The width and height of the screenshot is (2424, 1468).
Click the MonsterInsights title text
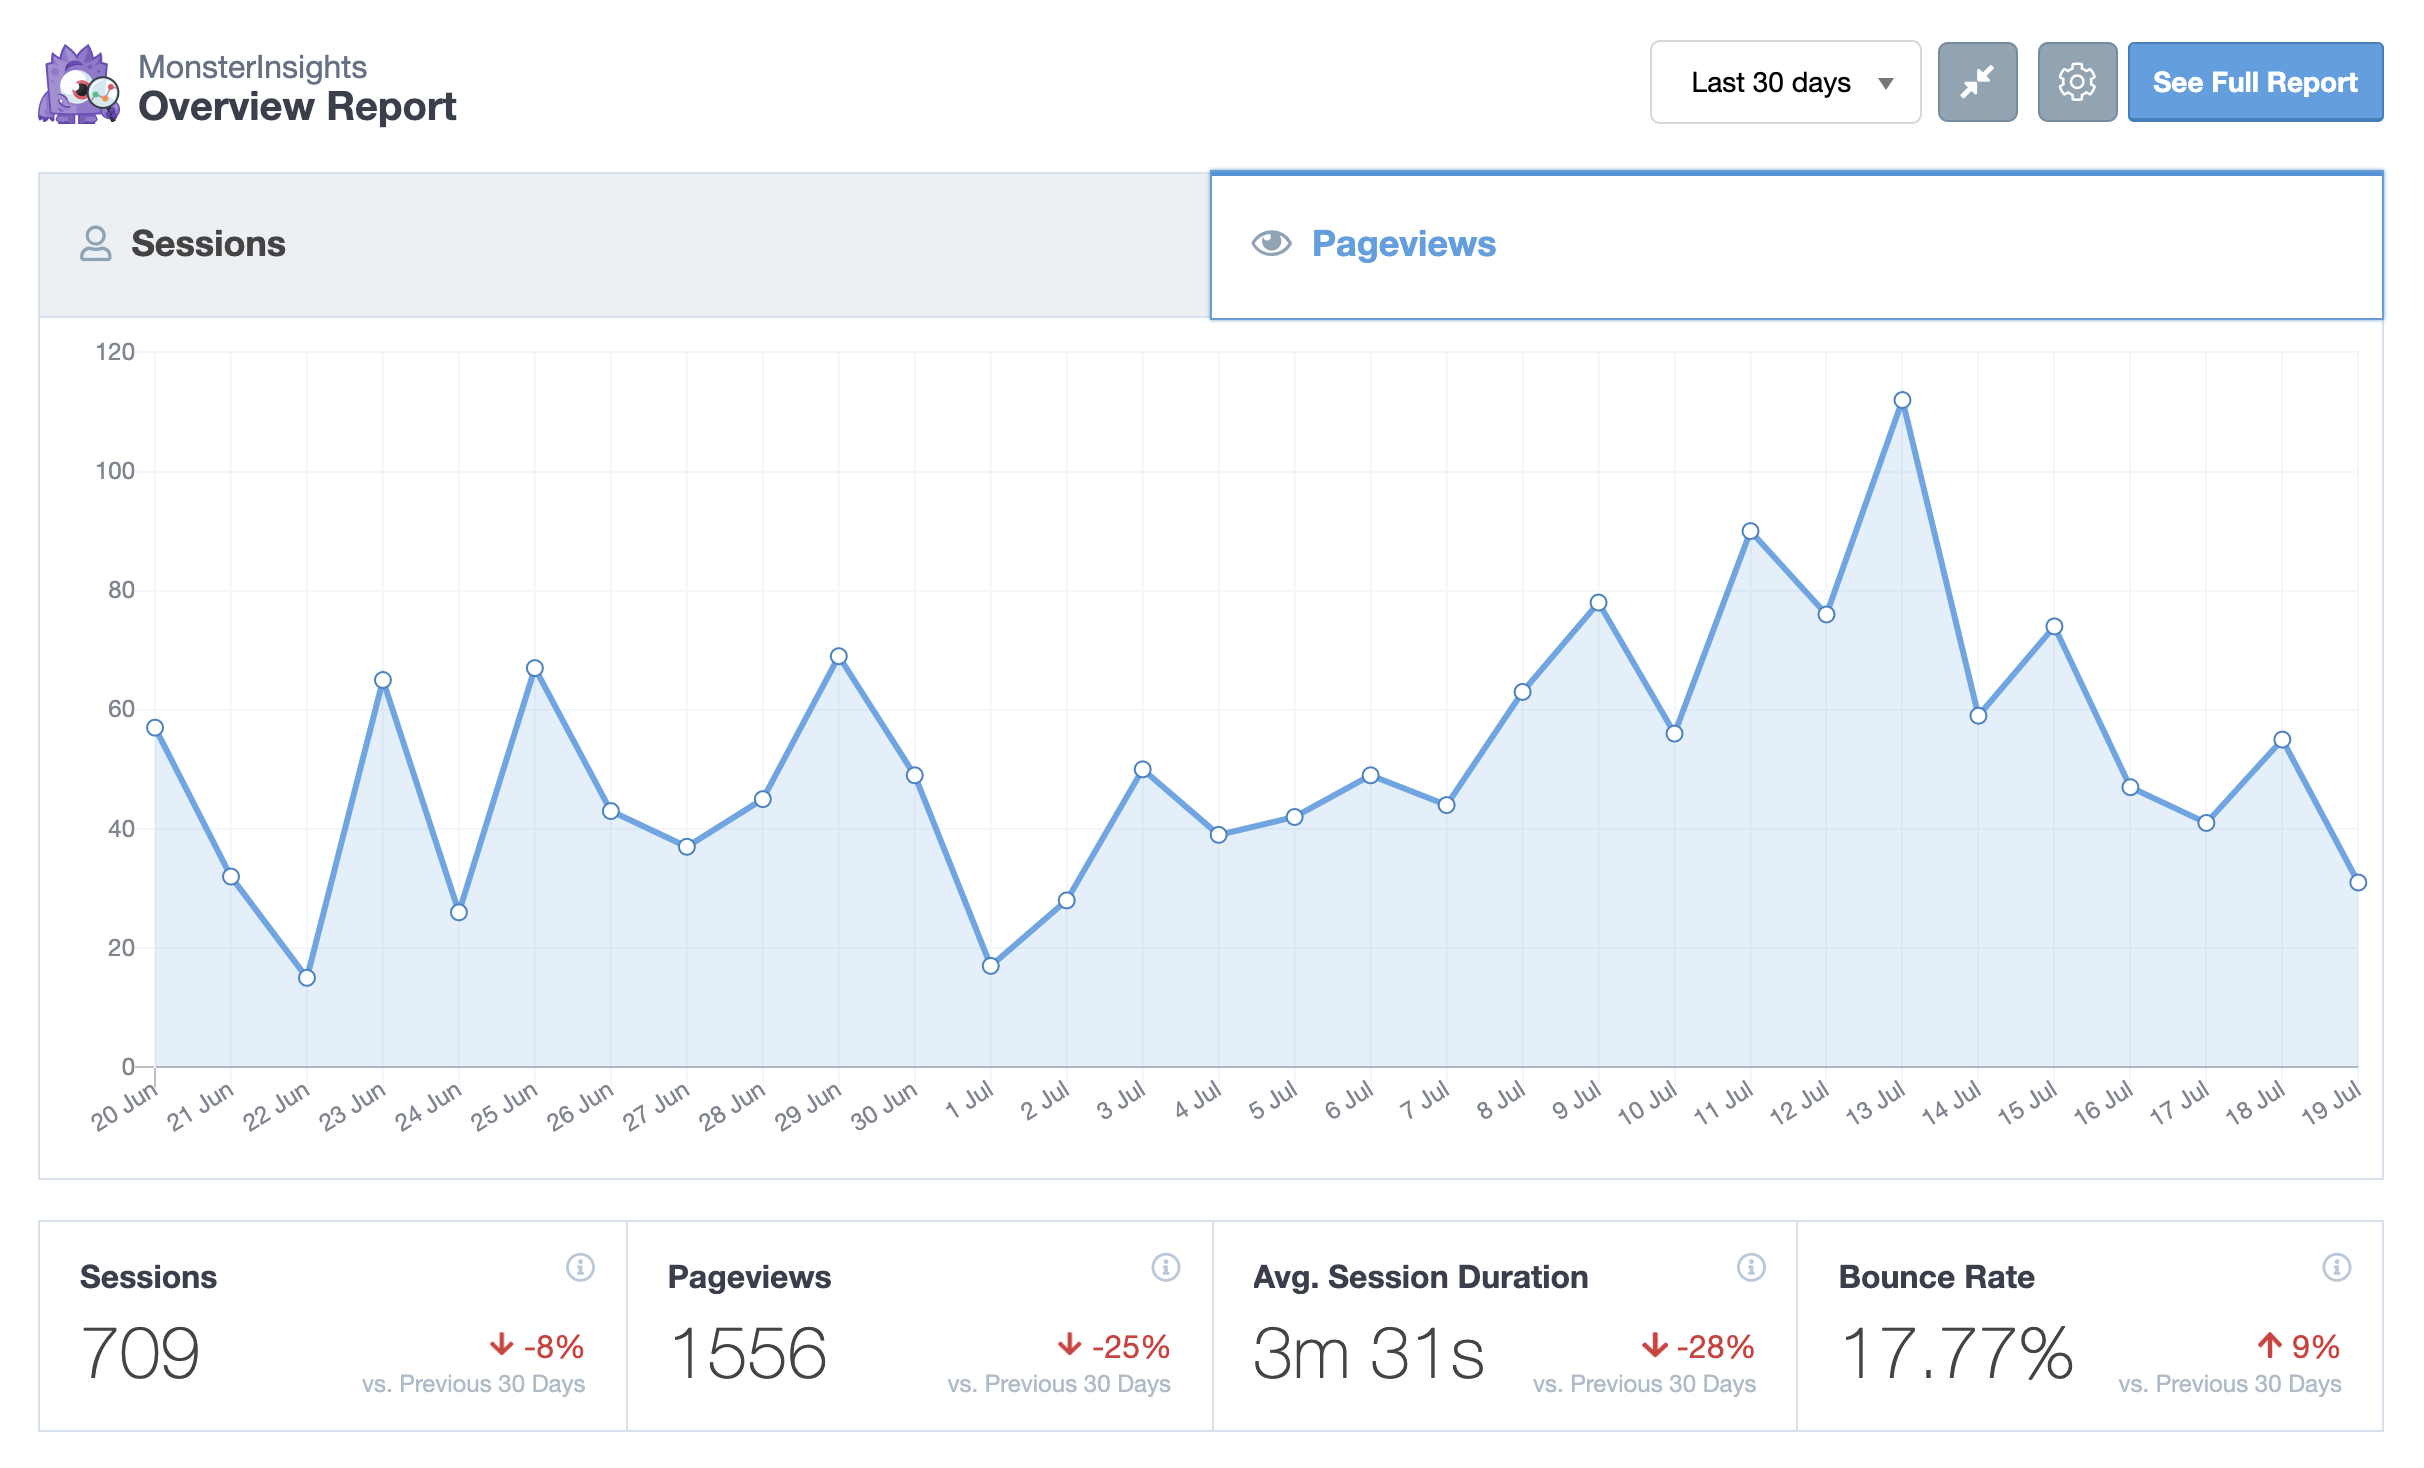[252, 66]
